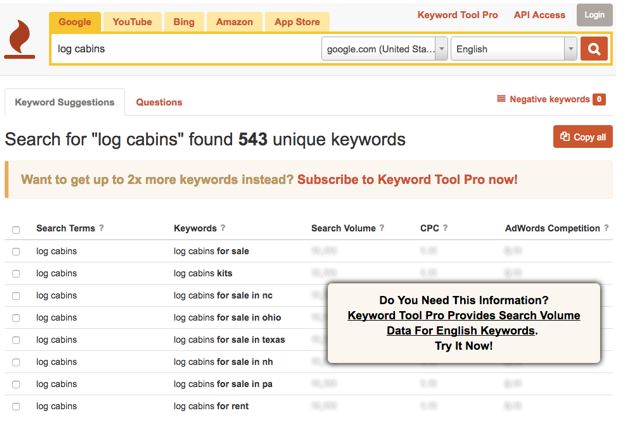Check the box for 'log cabins for sale in nc'
Image resolution: width=634 pixels, height=428 pixels.
tap(16, 296)
